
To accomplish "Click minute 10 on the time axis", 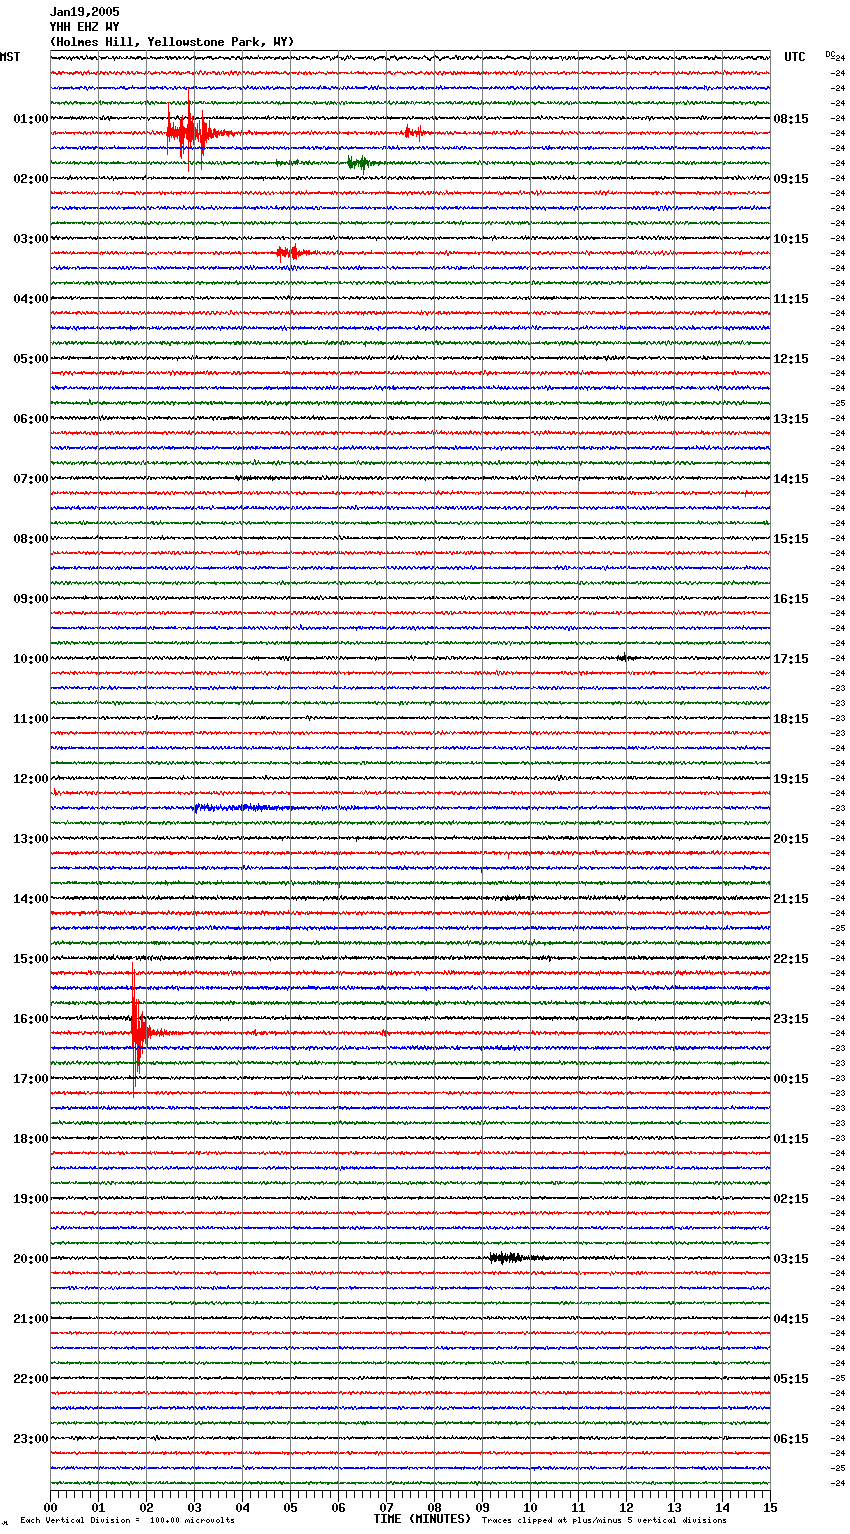I will pos(530,1507).
